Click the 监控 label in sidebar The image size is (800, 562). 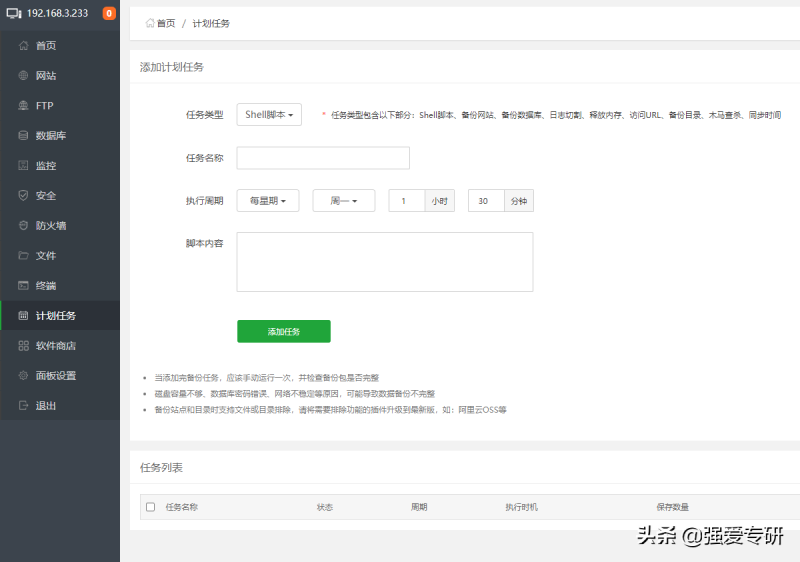click(x=46, y=166)
